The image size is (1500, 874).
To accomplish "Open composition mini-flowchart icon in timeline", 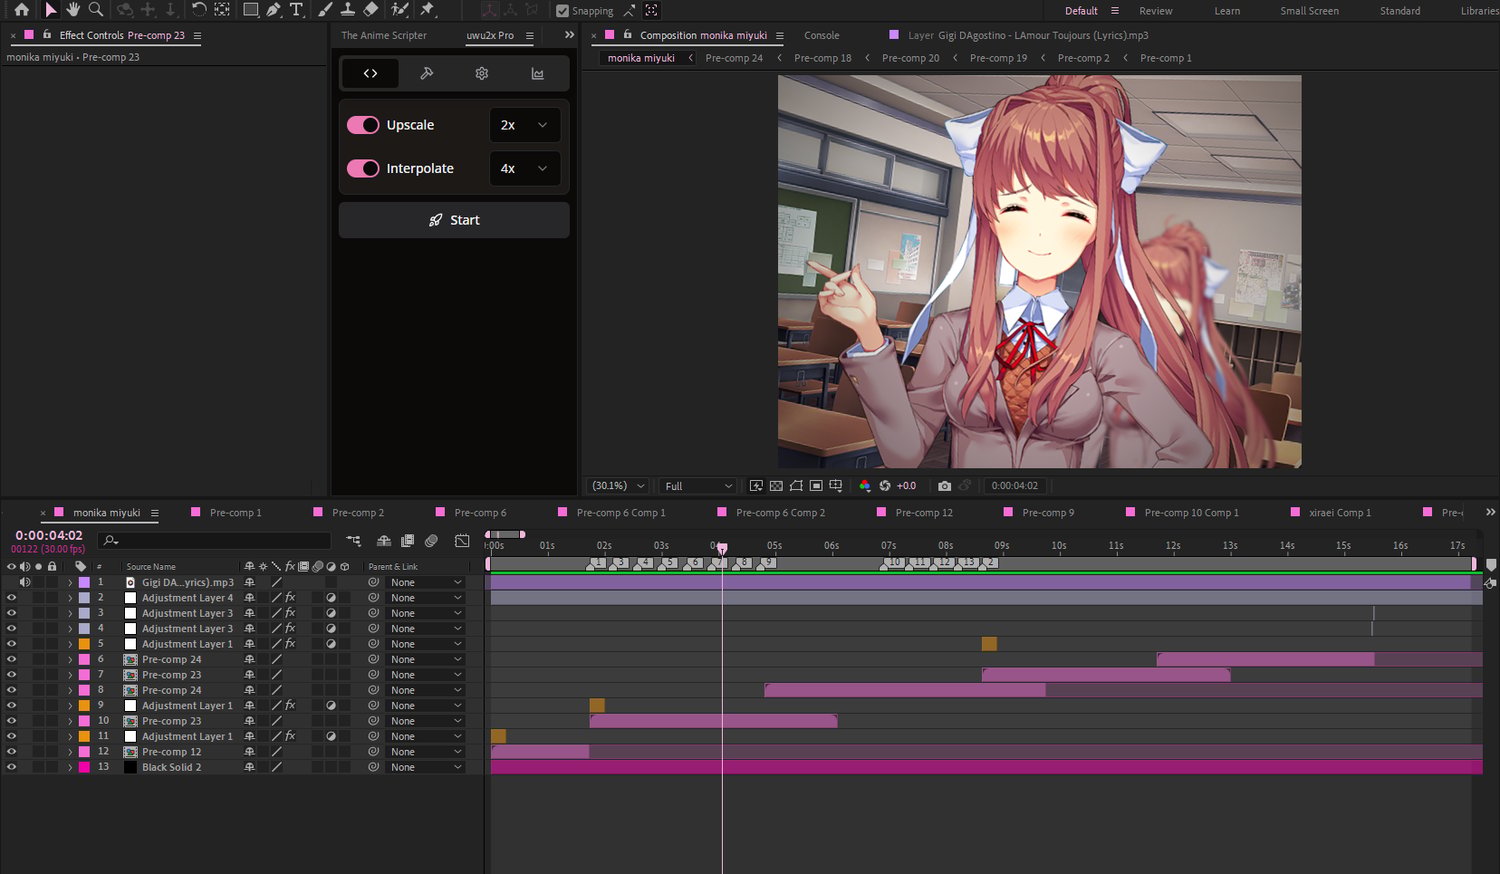I will pos(354,541).
